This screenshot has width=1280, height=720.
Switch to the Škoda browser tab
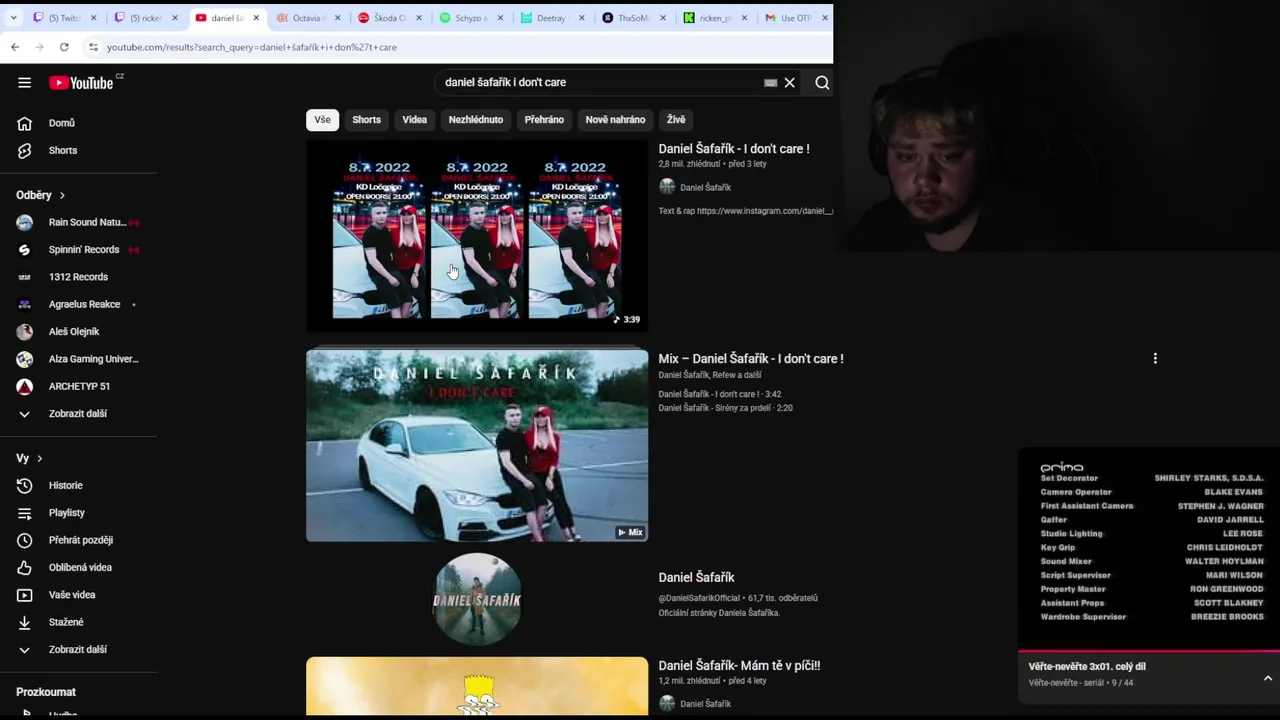389,18
